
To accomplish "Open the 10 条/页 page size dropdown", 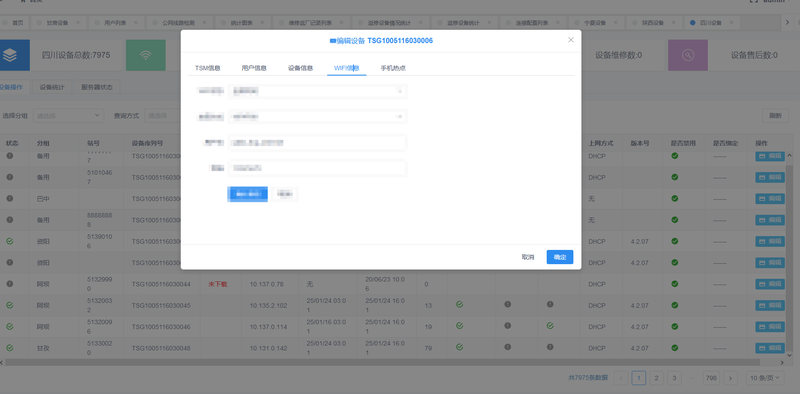I will pyautogui.click(x=766, y=378).
